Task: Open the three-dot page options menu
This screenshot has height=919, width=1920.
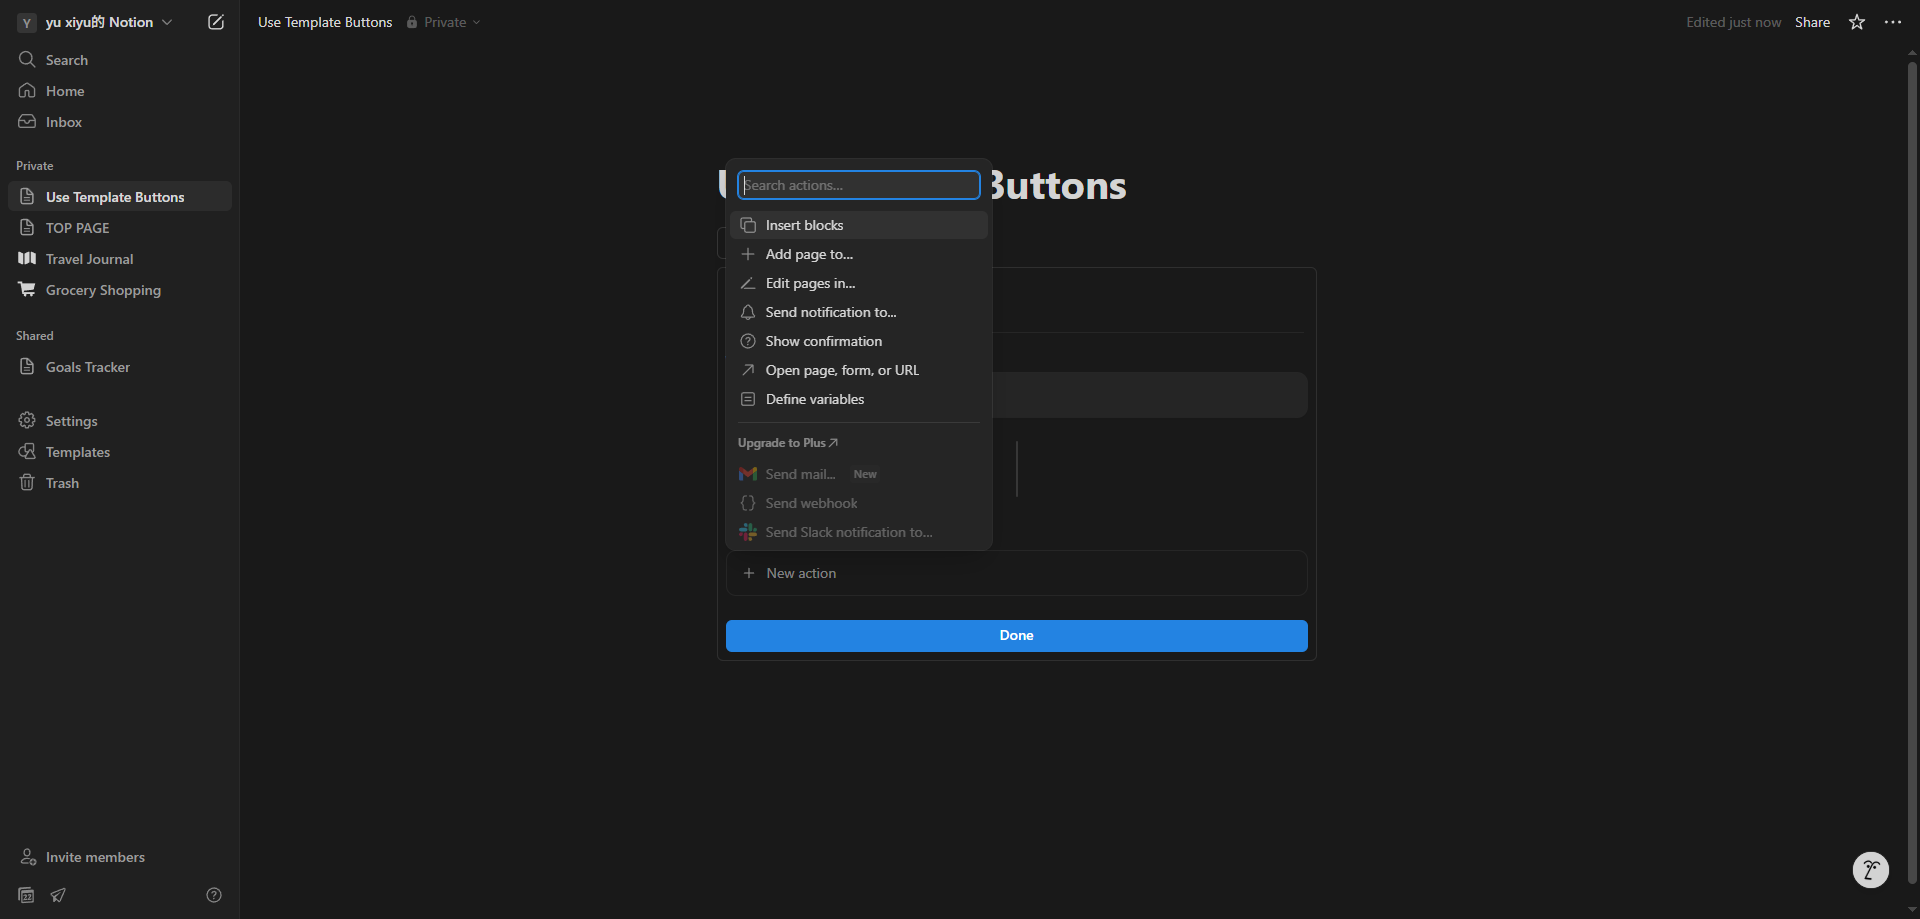Action: [x=1893, y=22]
